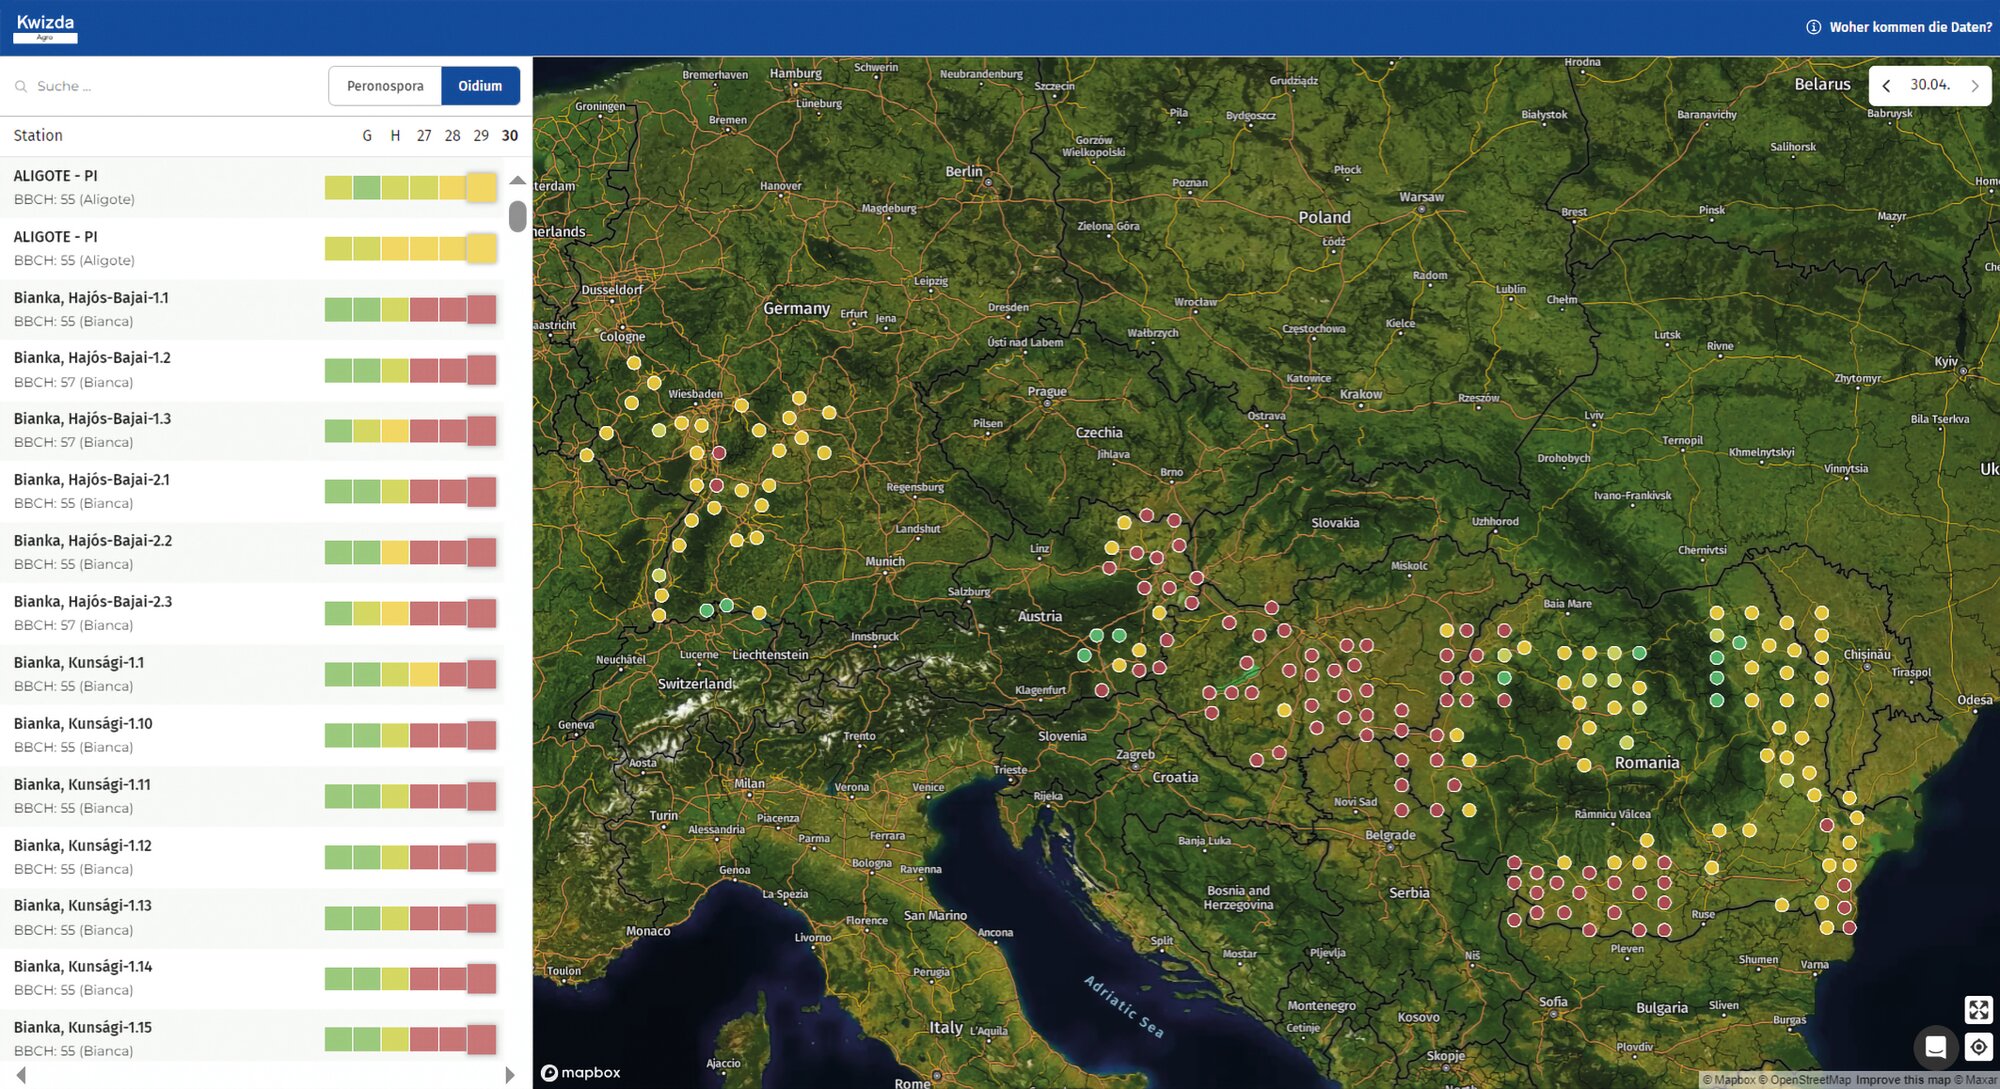Open the chat bubble widget
2000x1089 pixels.
(1935, 1047)
